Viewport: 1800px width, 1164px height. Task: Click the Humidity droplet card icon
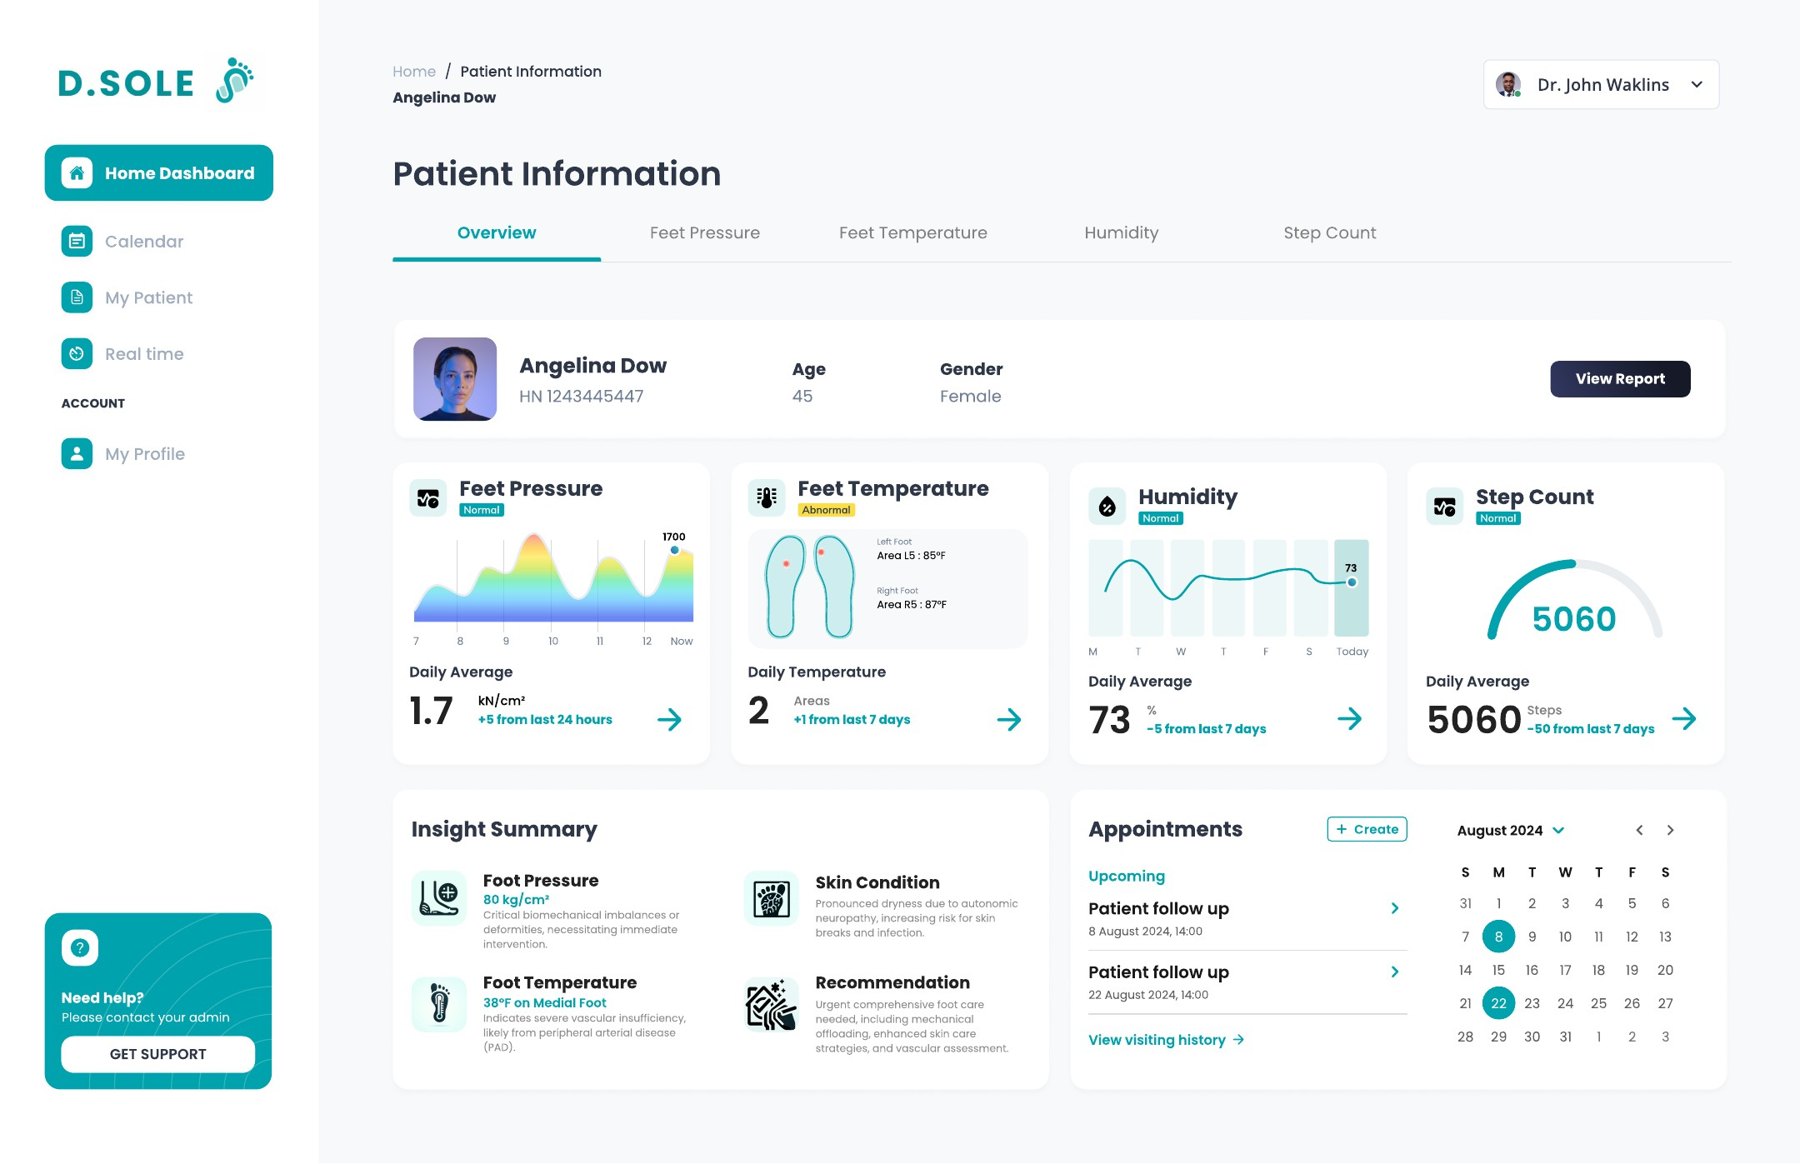click(1107, 506)
